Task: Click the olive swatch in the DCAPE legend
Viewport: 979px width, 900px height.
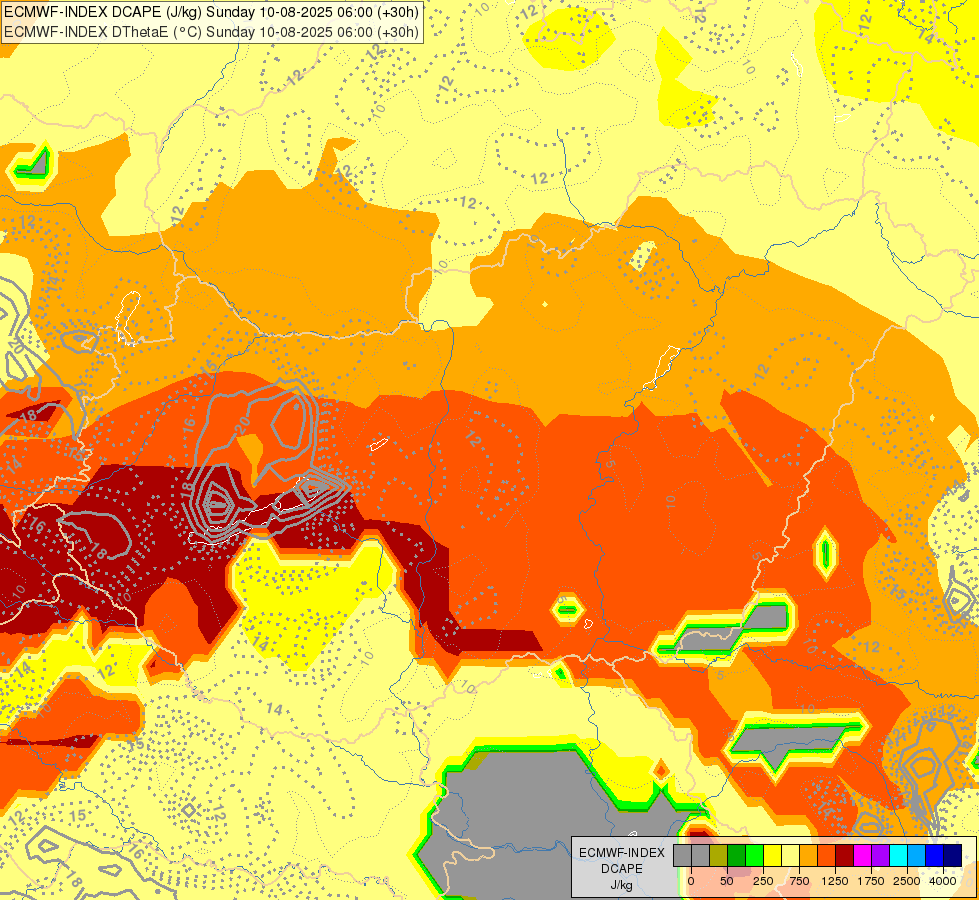Action: tap(719, 856)
